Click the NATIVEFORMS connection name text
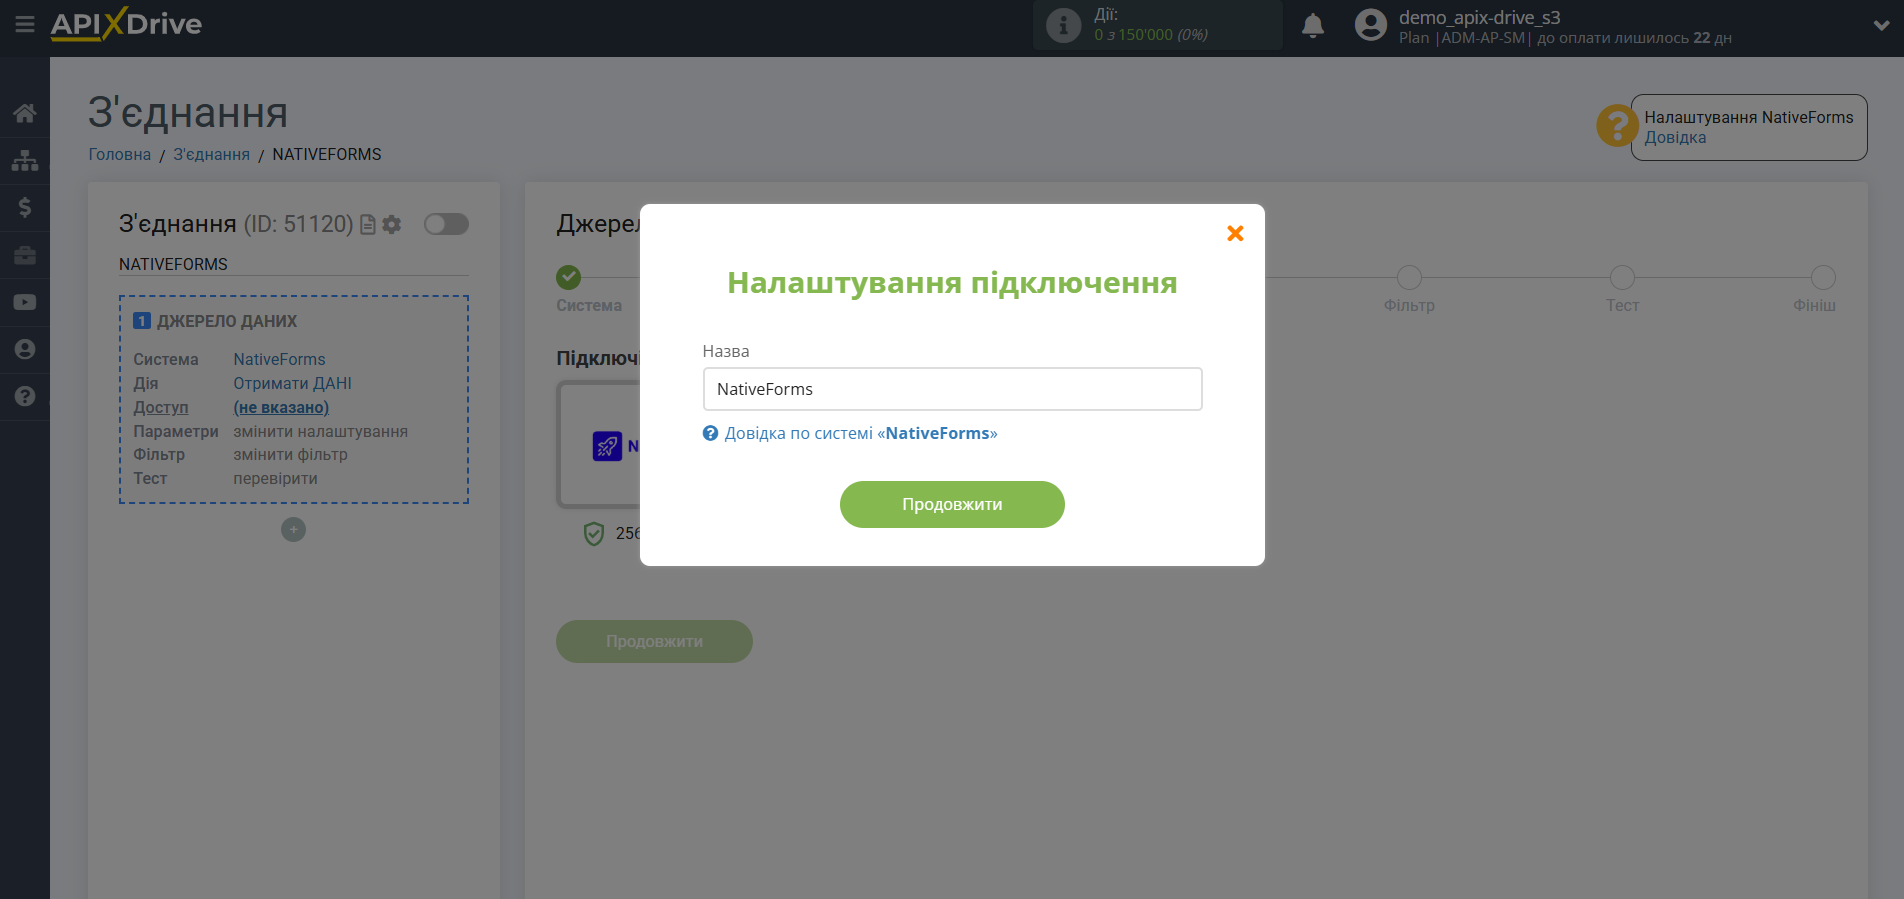 pos(173,264)
